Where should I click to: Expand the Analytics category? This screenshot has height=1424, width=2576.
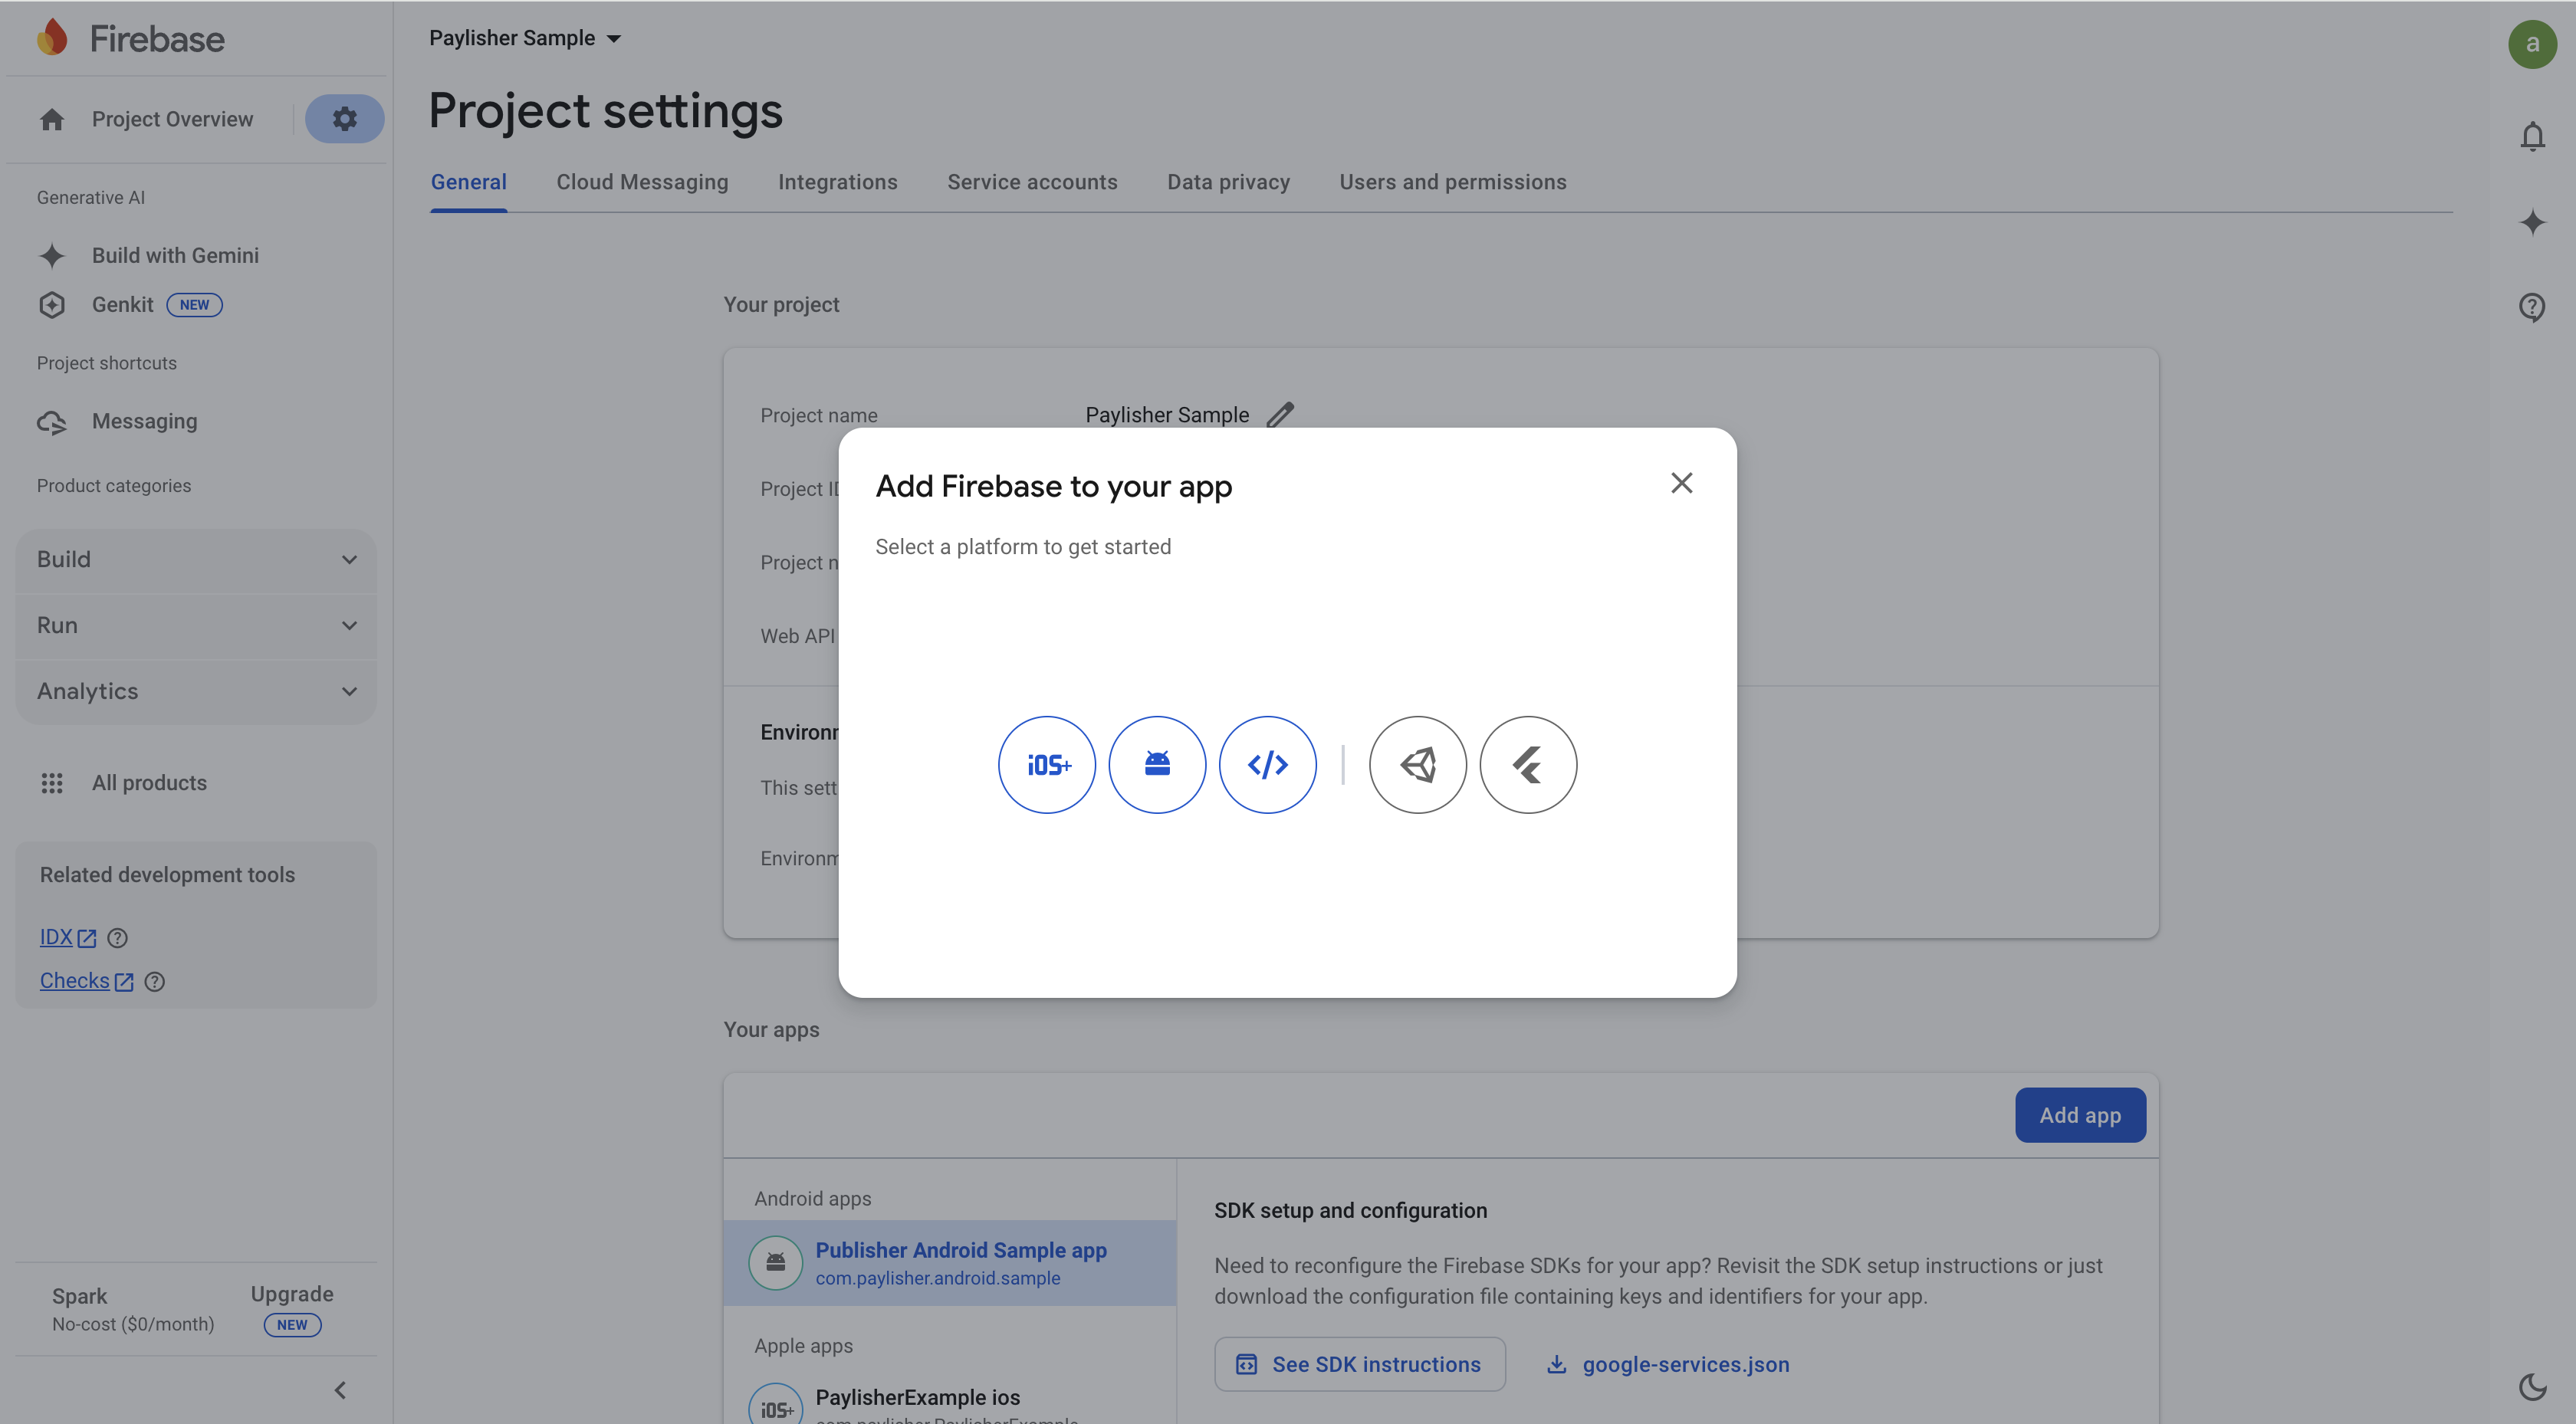(197, 691)
